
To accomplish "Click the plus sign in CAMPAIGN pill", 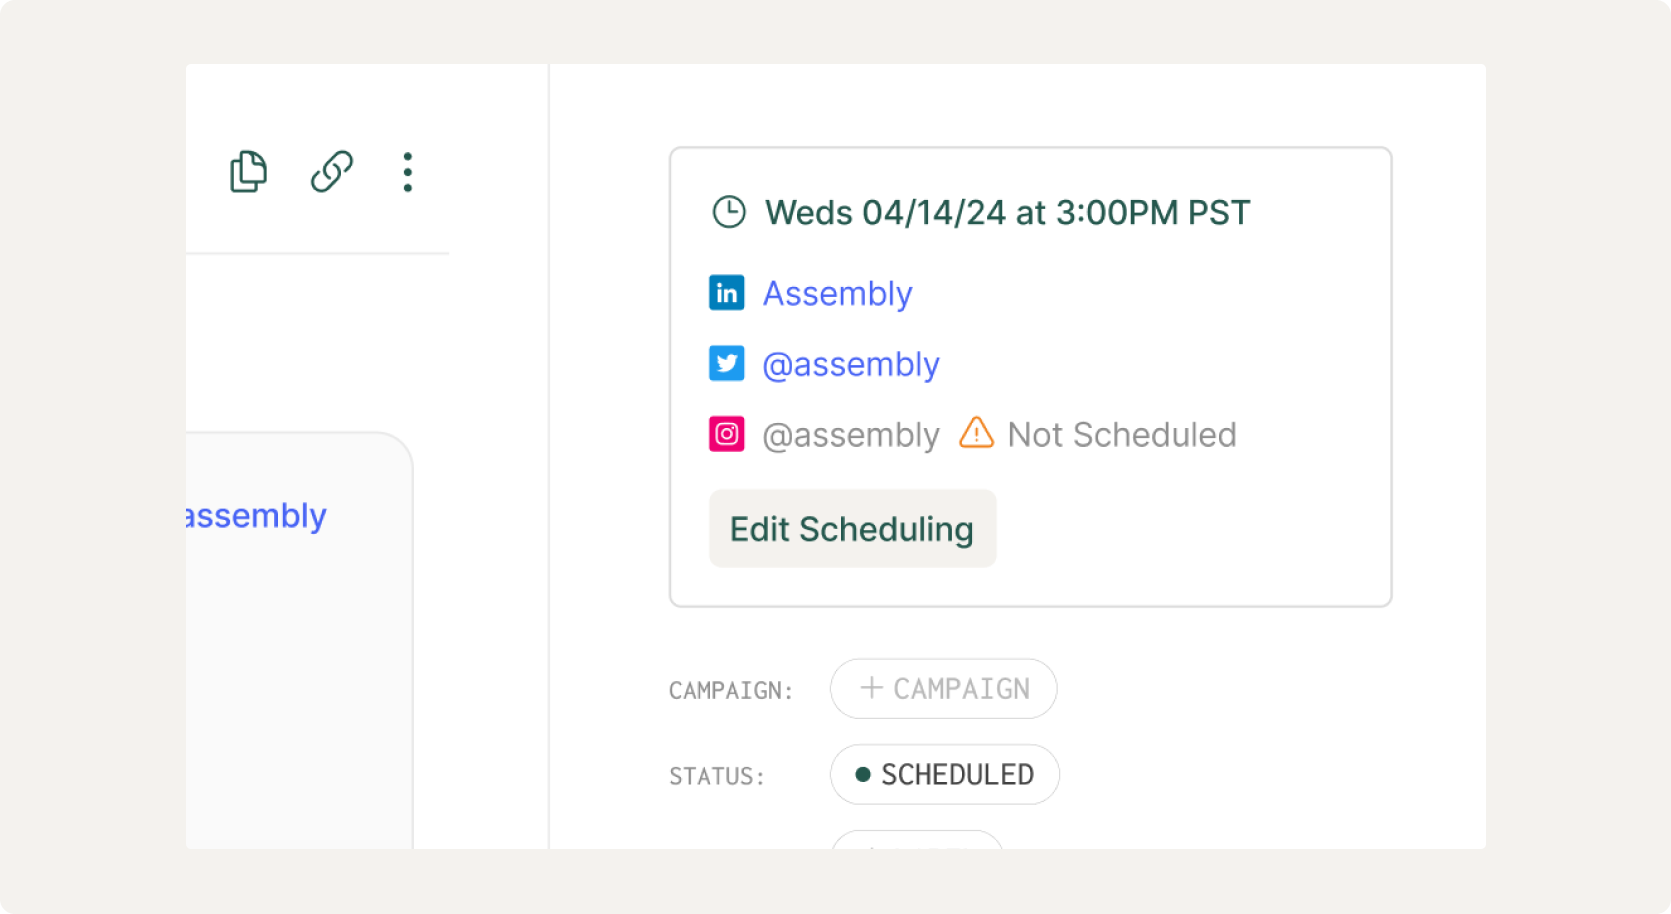I will [871, 688].
